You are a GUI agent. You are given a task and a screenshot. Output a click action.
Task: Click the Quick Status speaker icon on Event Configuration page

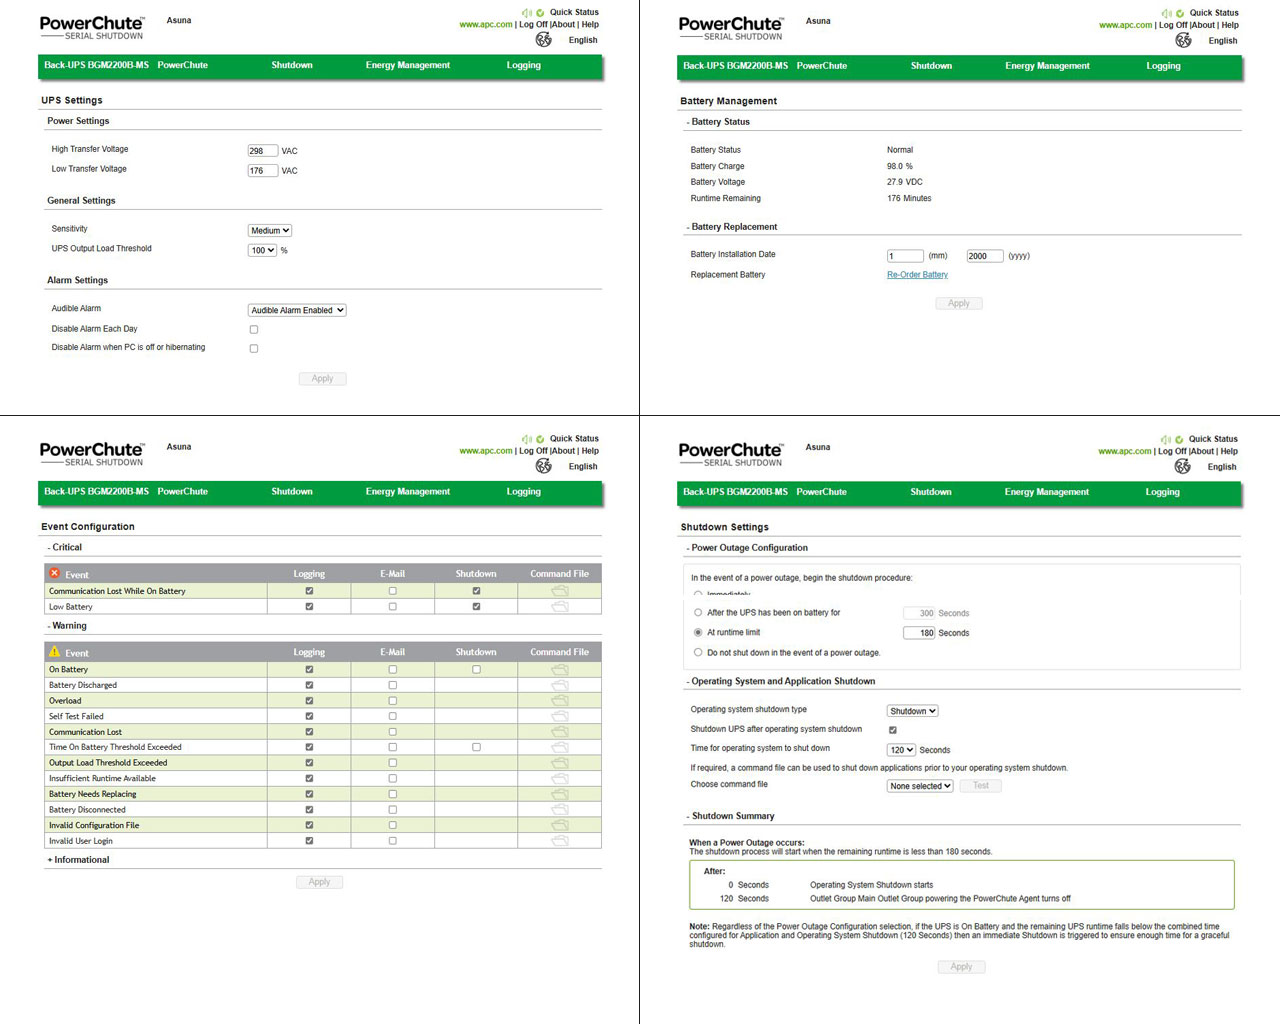point(527,439)
